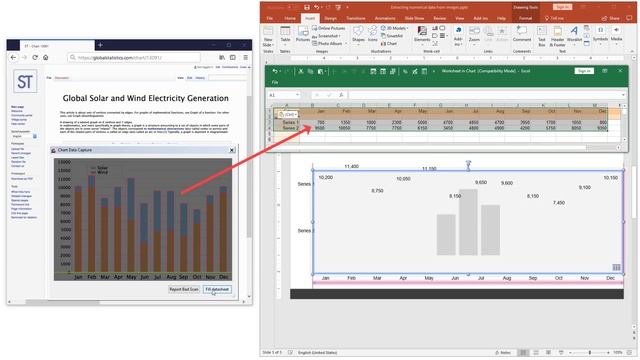This screenshot has height=360, width=640.
Task: Click the Pictures icon in PowerPoint ribbon
Action: point(303,34)
